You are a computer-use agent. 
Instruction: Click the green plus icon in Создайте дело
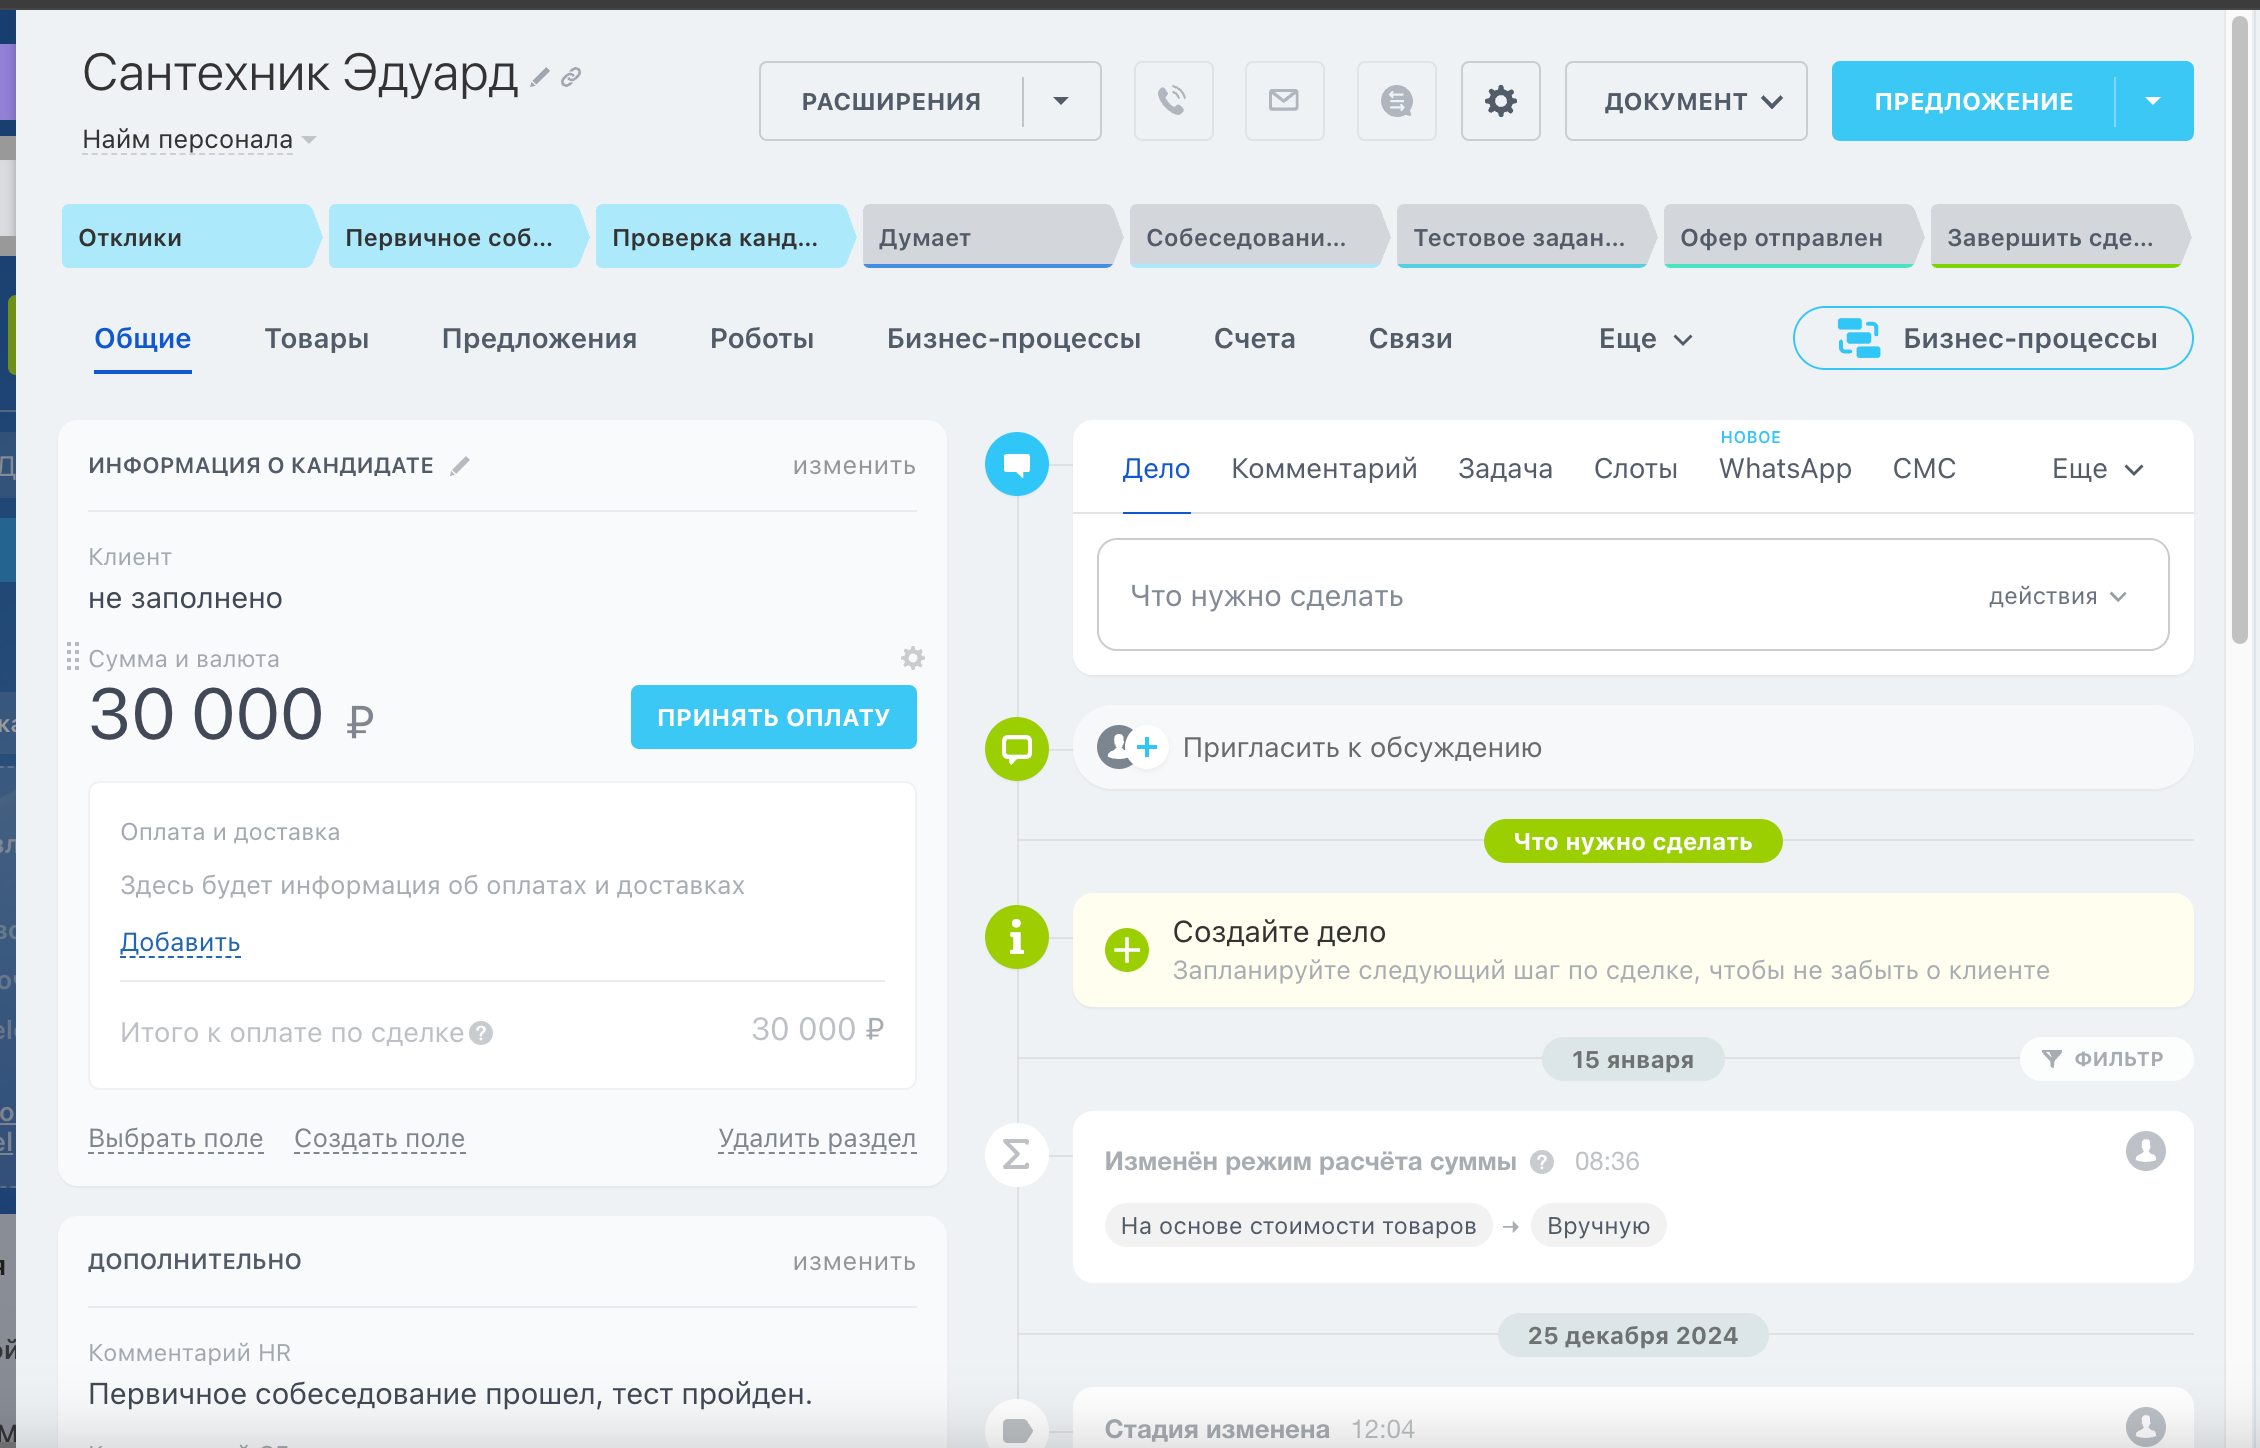point(1126,950)
